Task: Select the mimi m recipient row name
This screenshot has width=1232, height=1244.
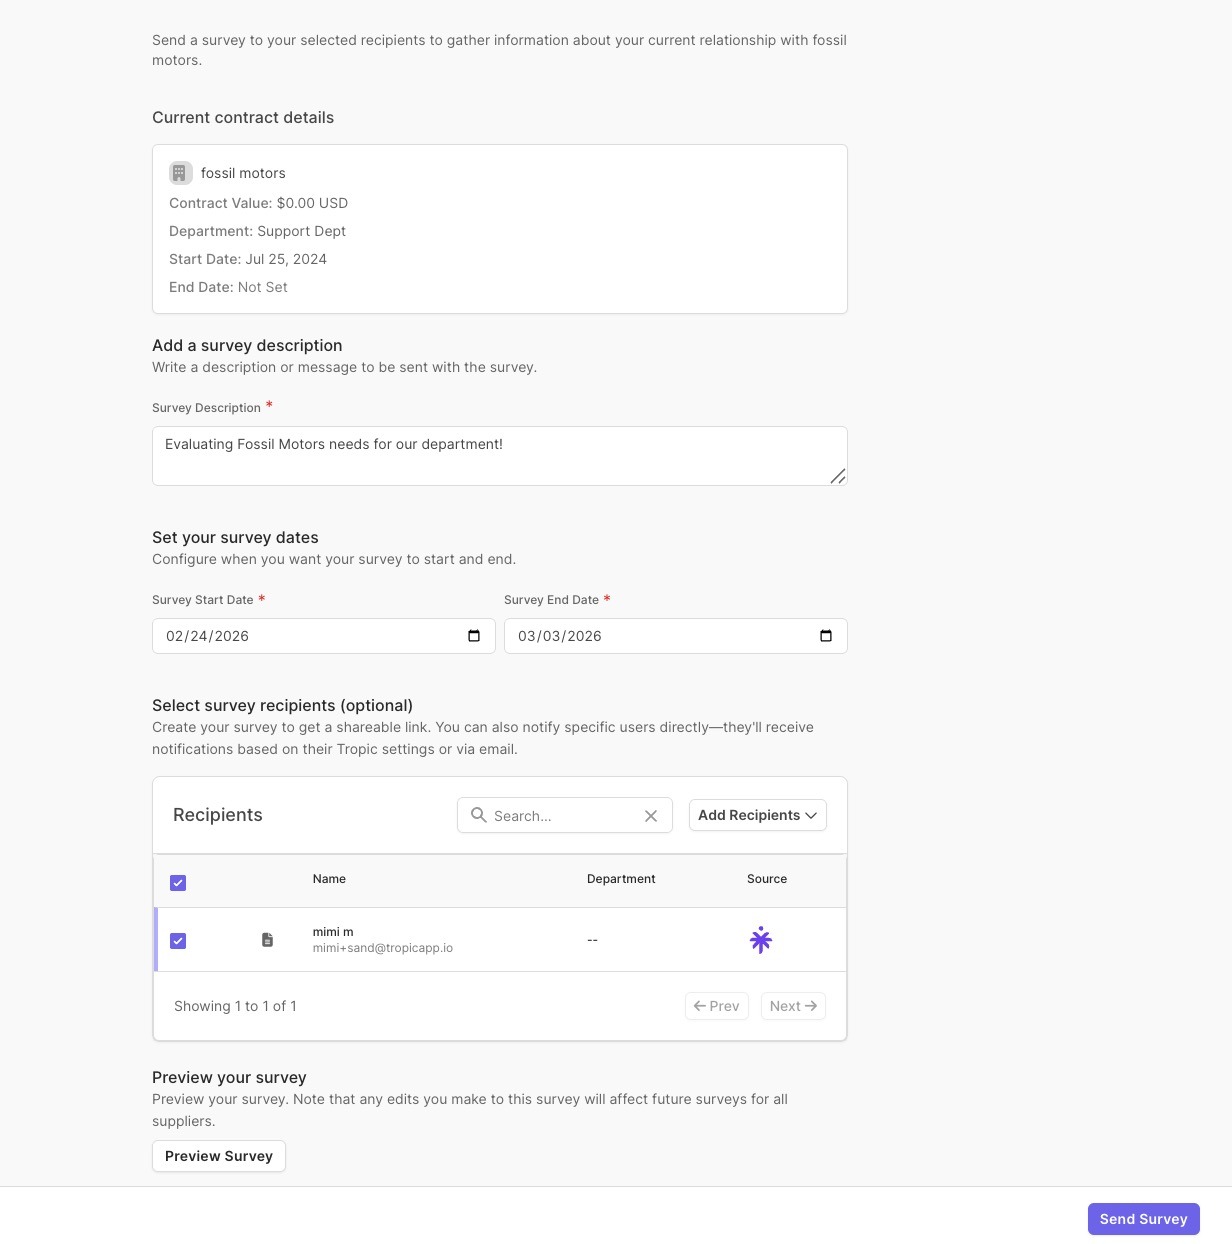Action: 333,932
